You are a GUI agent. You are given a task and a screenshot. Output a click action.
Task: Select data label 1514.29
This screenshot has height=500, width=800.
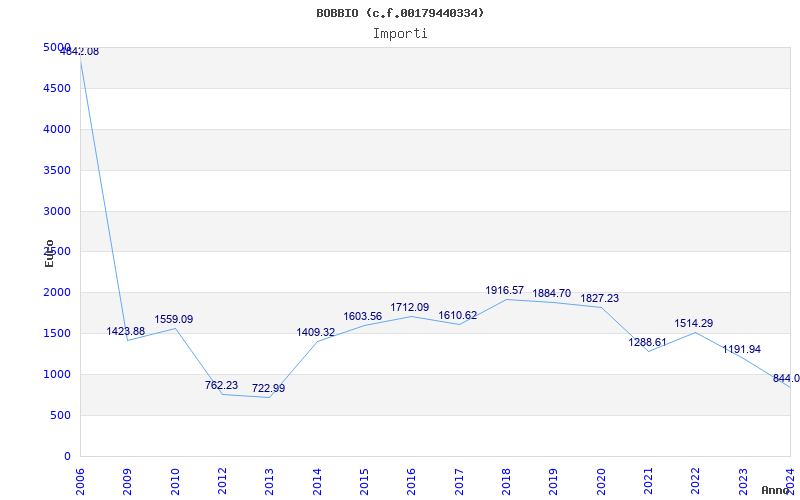[x=694, y=323]
